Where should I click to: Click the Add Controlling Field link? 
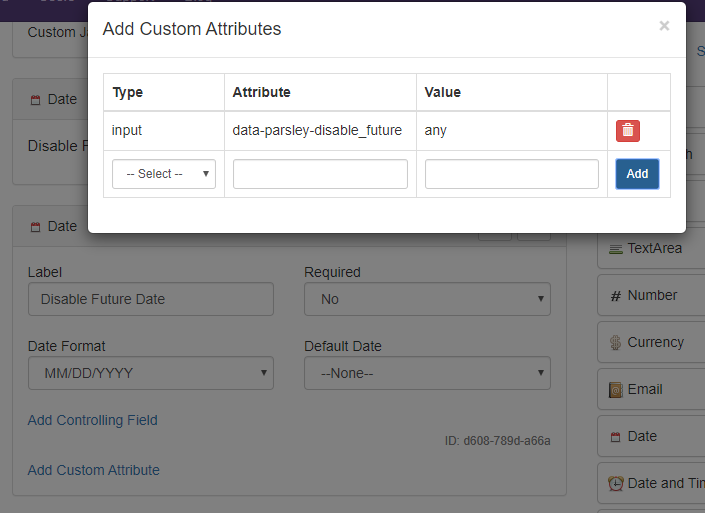coord(92,420)
